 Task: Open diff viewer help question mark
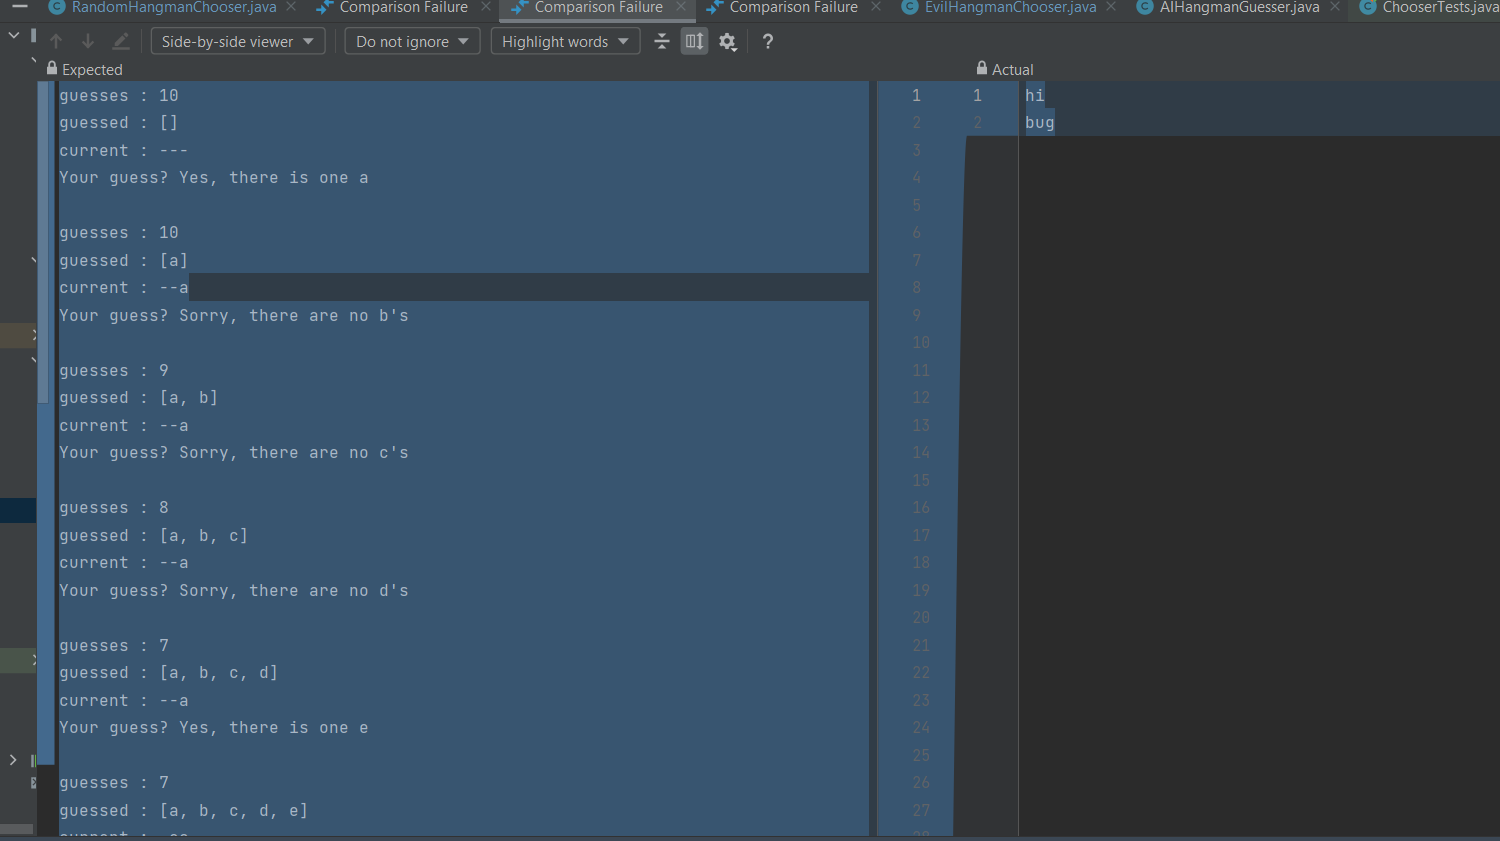pyautogui.click(x=767, y=41)
